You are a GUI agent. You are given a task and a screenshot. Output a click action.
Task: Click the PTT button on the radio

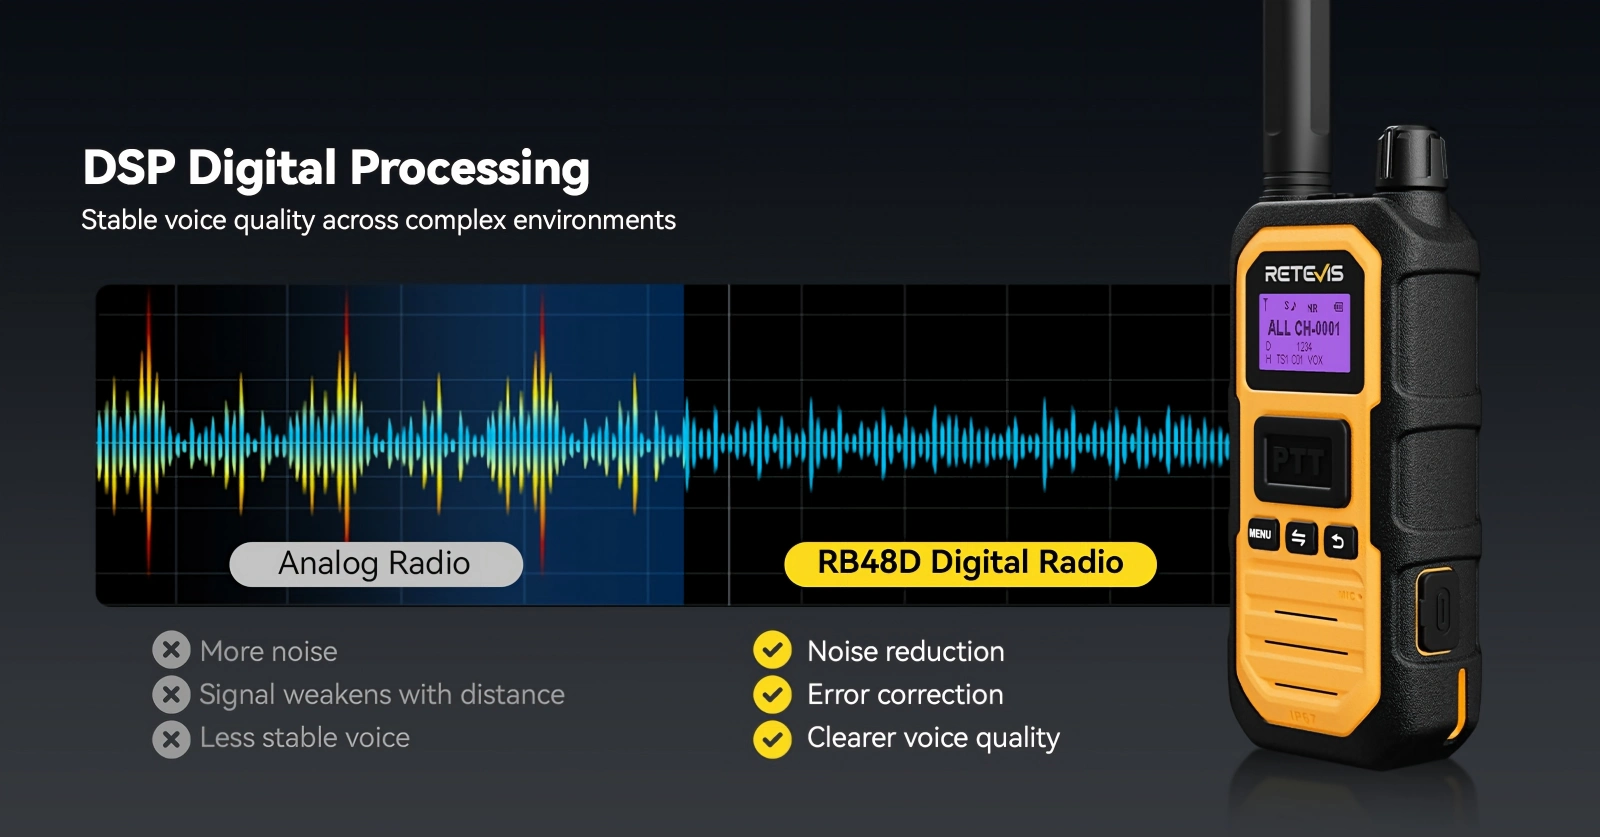(x=1301, y=460)
